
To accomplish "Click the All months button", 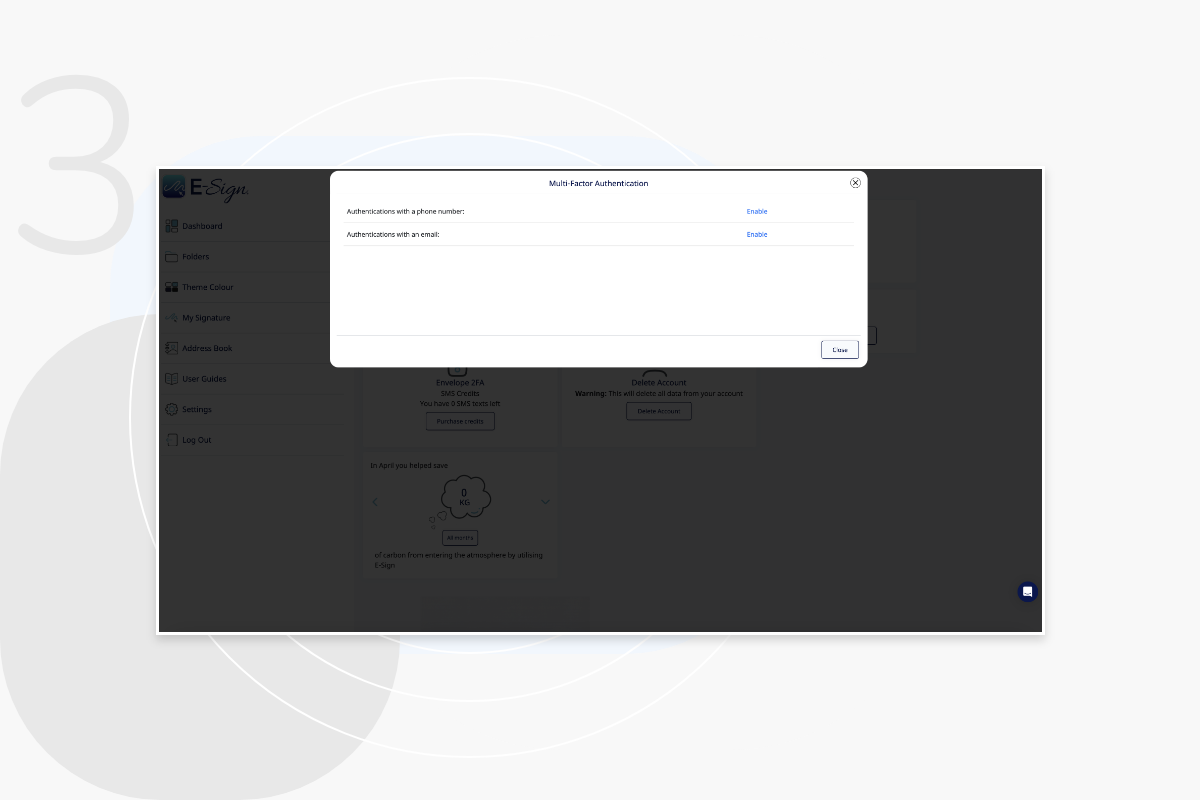I will point(460,538).
